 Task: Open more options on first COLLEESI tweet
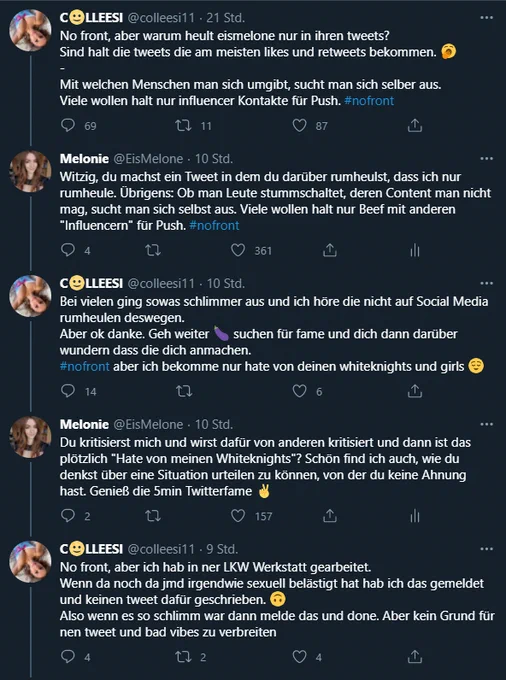(x=486, y=18)
